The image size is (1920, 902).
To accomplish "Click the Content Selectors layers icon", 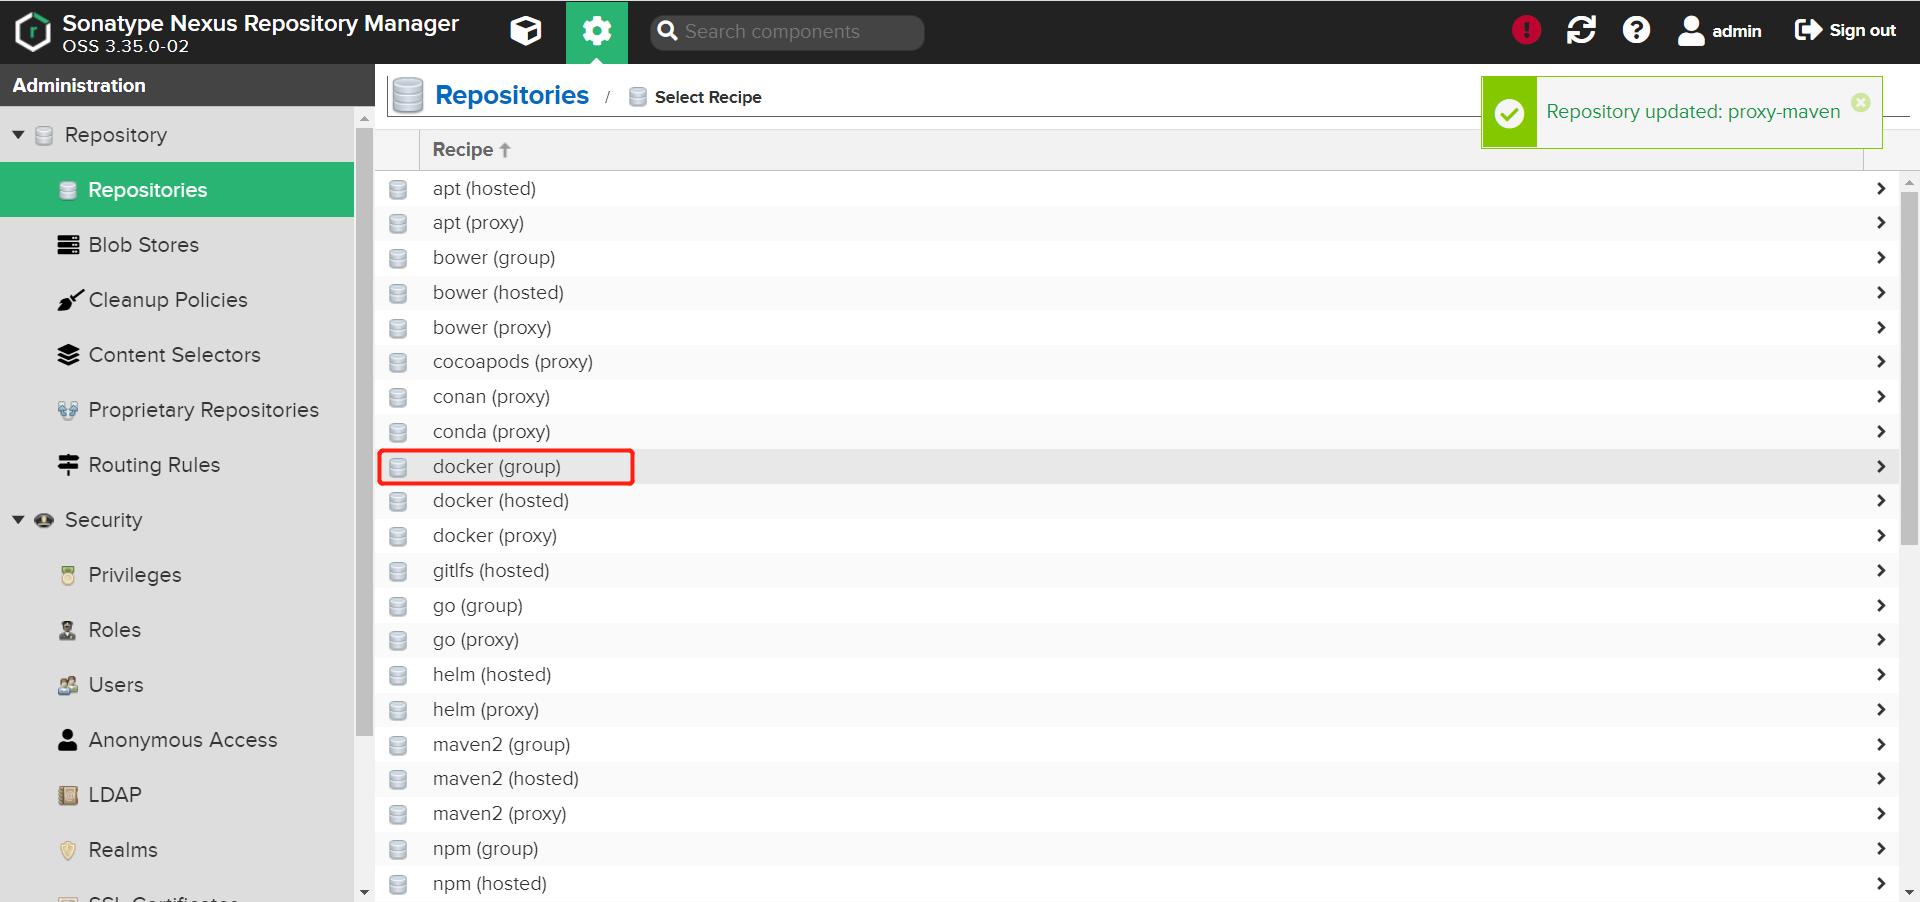I will (x=68, y=355).
